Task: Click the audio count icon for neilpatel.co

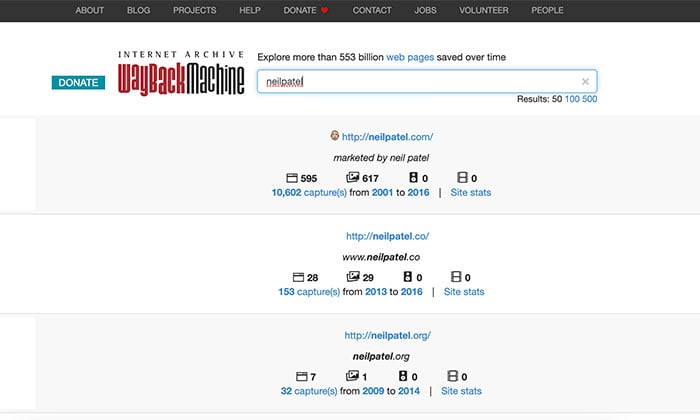Action: (x=408, y=277)
